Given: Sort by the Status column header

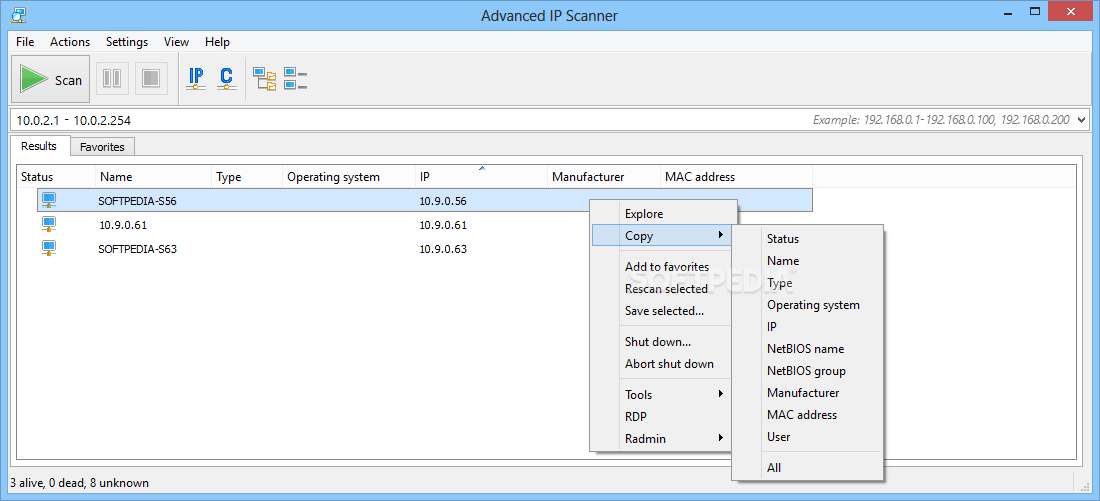Looking at the screenshot, I should tap(56, 177).
